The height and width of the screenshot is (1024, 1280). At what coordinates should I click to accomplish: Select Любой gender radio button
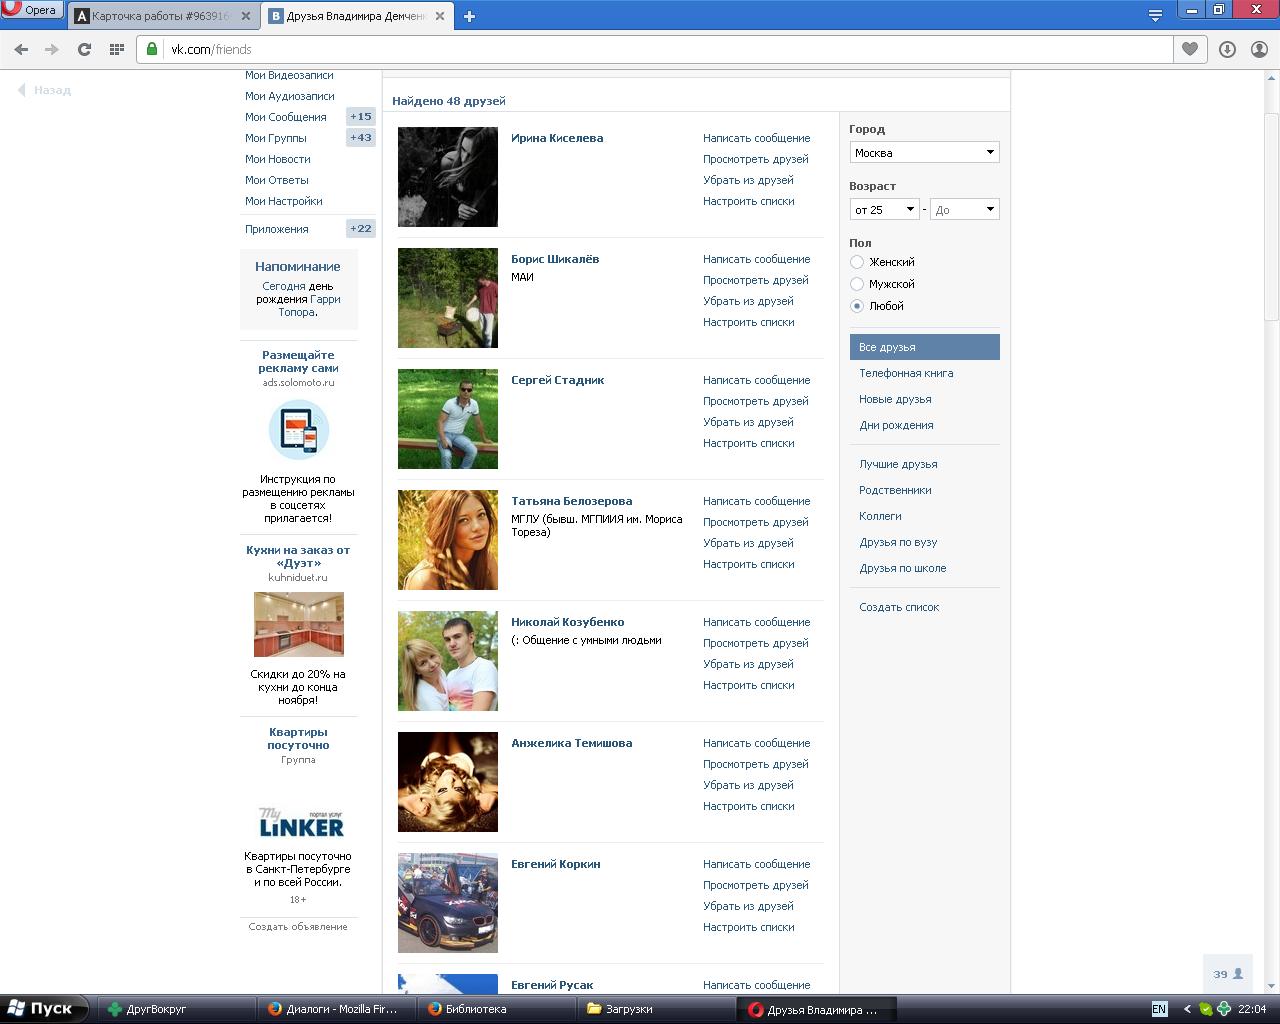857,306
